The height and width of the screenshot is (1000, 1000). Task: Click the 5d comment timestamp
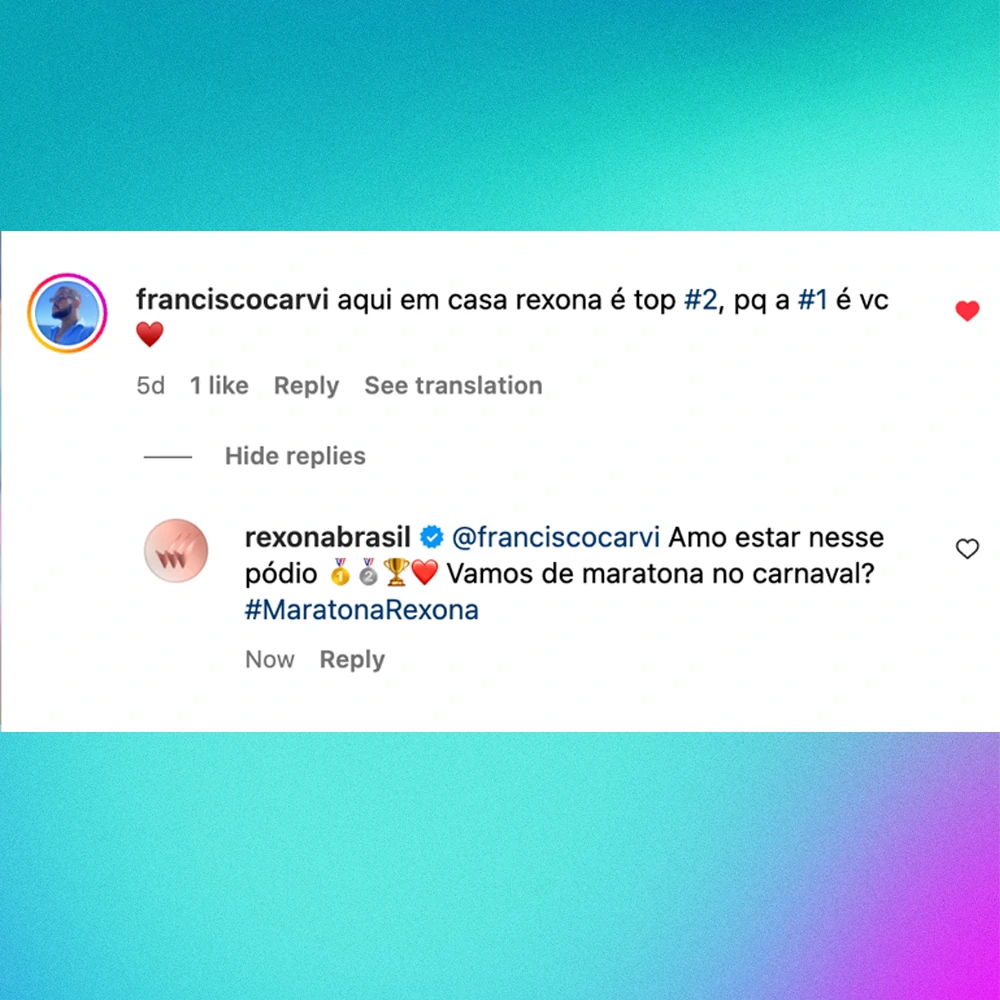pos(151,385)
